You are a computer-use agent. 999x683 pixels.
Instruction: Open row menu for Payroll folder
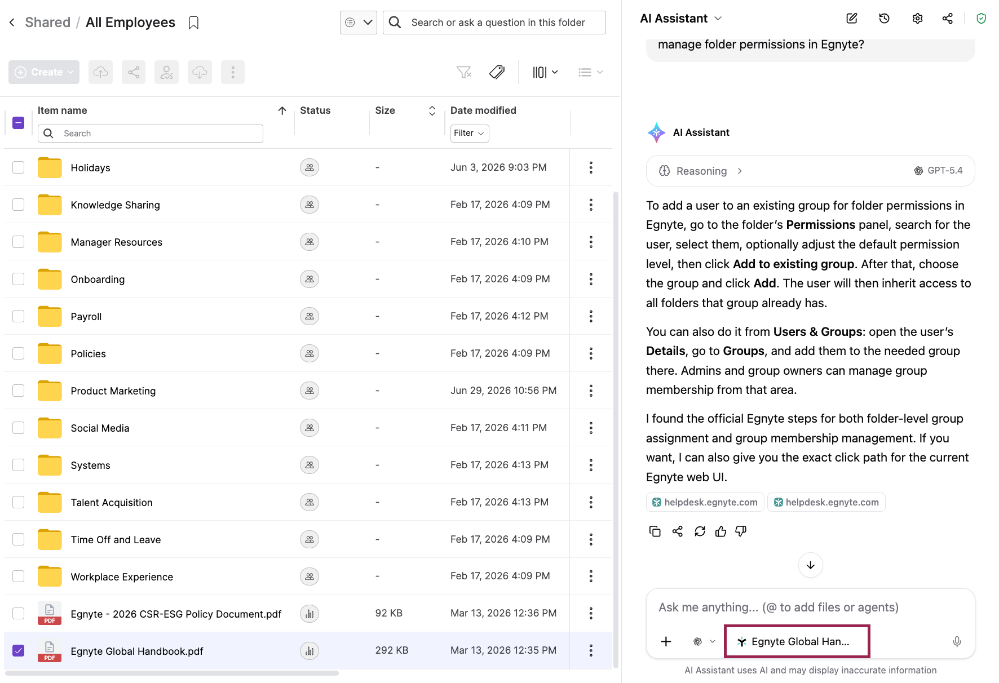pyautogui.click(x=591, y=316)
